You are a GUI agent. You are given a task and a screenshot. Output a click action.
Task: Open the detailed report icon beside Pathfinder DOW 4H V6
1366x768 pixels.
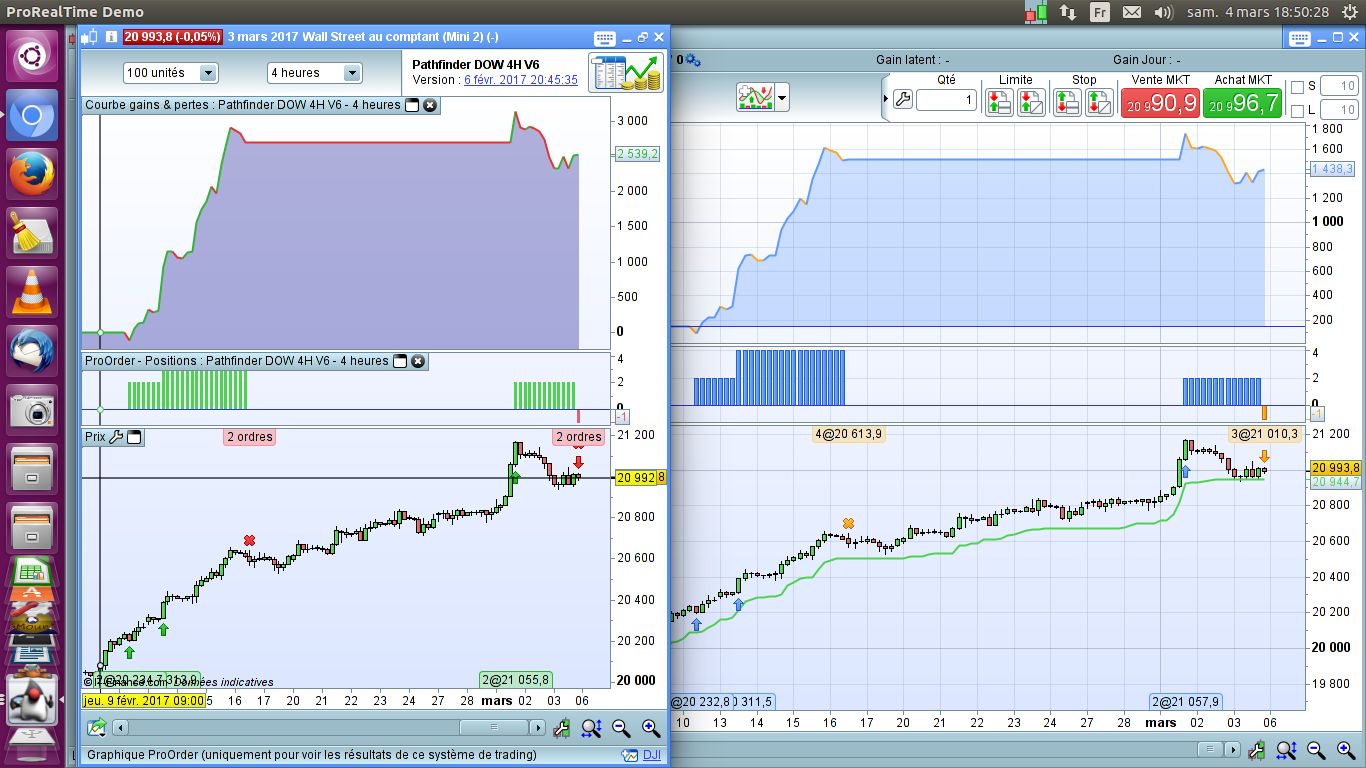[626, 73]
